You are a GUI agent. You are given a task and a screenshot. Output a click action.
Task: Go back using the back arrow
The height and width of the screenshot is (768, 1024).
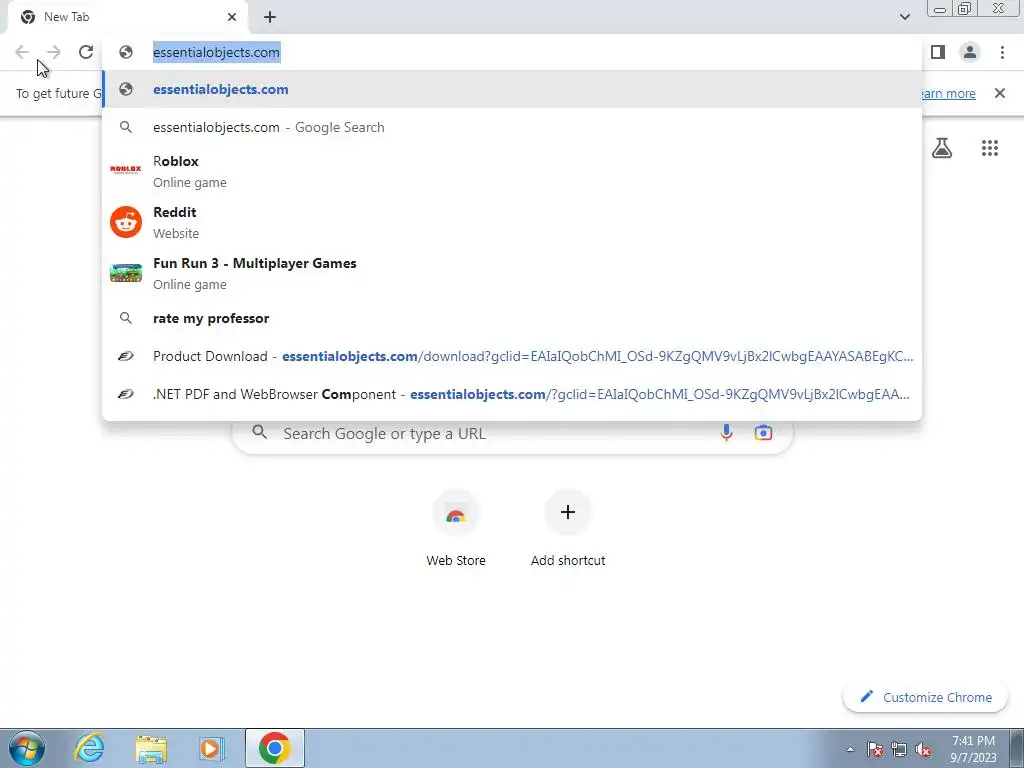coord(22,52)
